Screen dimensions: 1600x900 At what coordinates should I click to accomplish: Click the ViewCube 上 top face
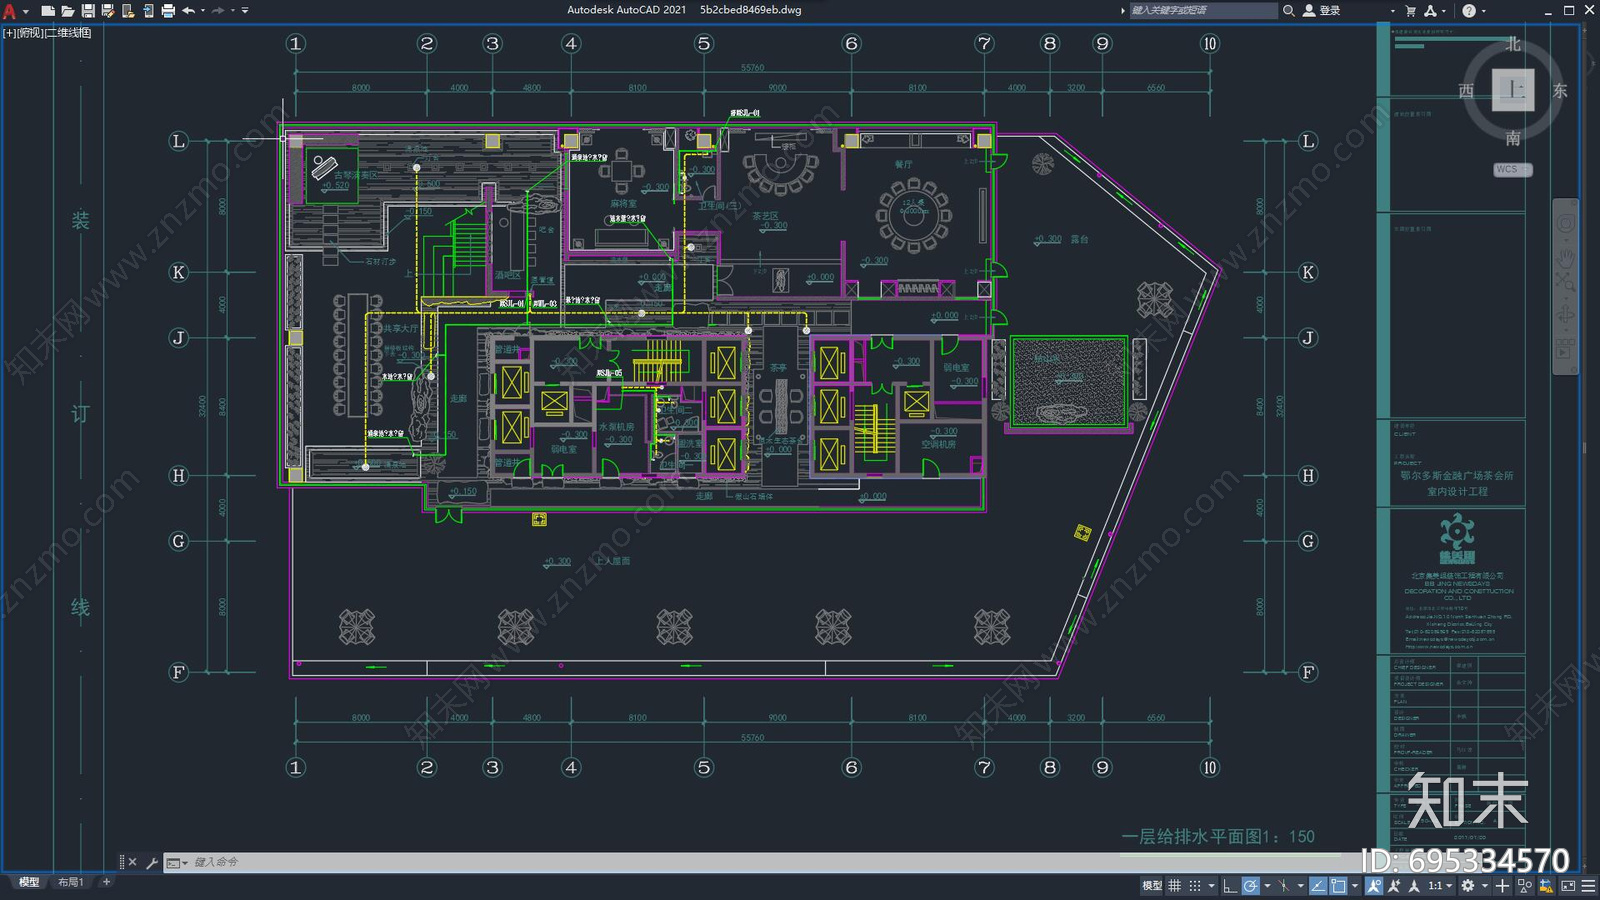1513,91
